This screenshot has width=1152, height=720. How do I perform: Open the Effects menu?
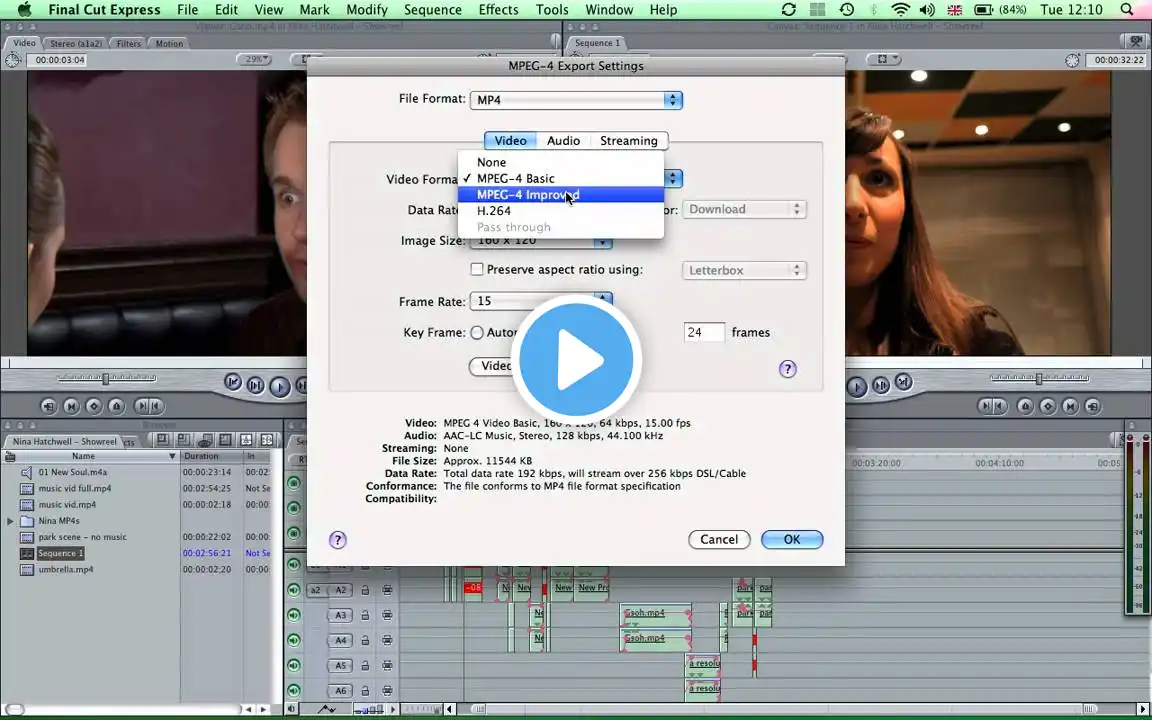498,10
